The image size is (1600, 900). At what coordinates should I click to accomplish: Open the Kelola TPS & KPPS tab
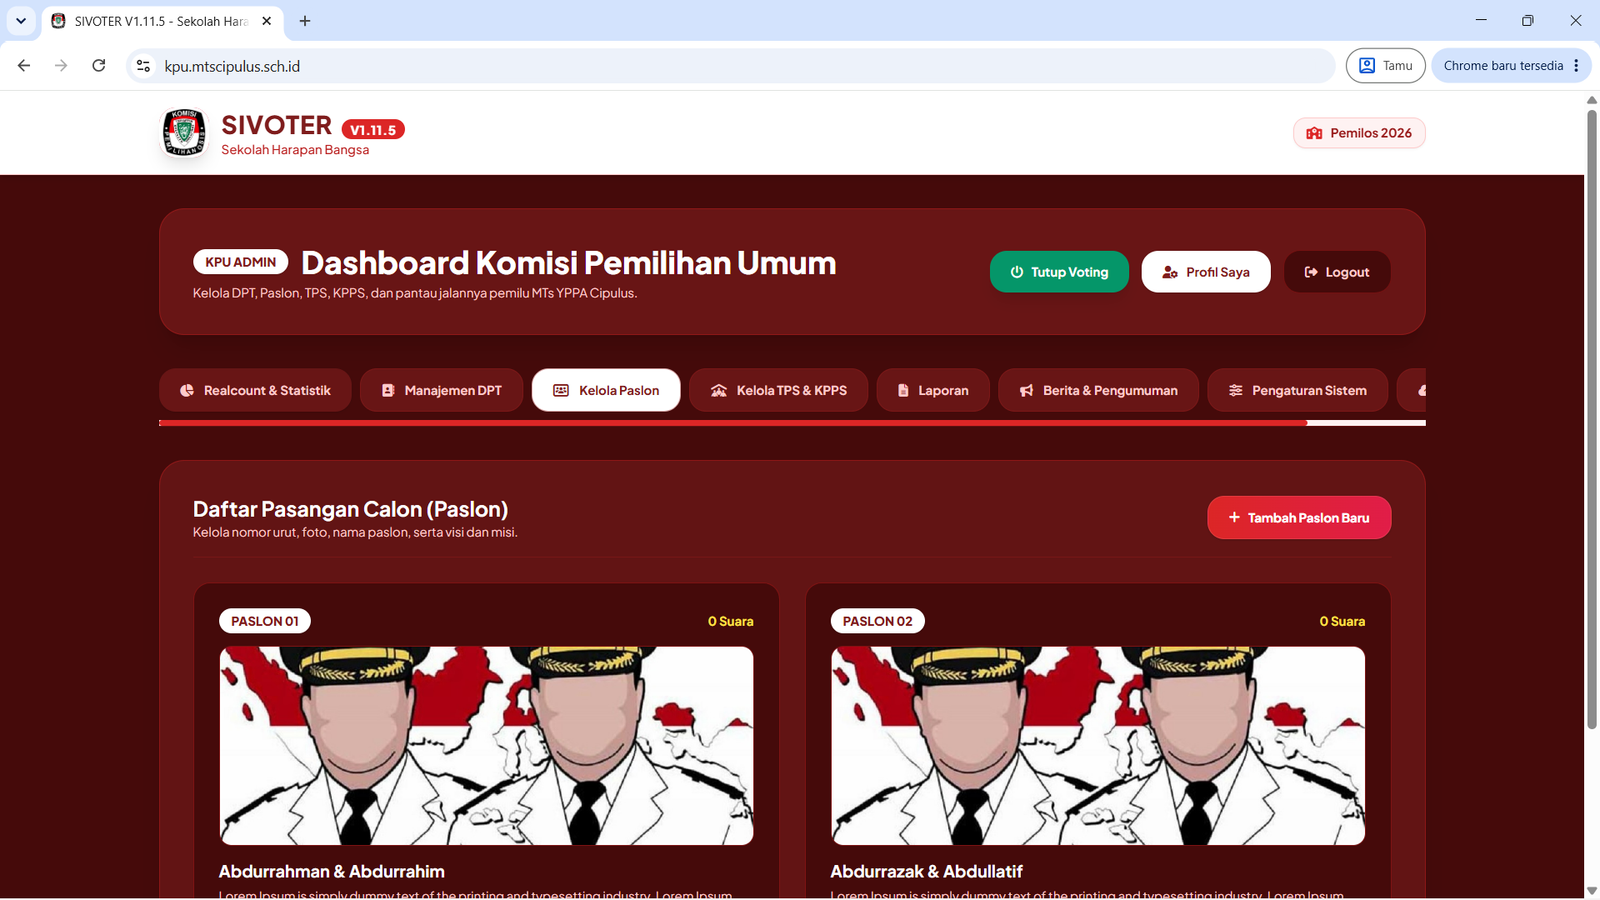coord(778,390)
